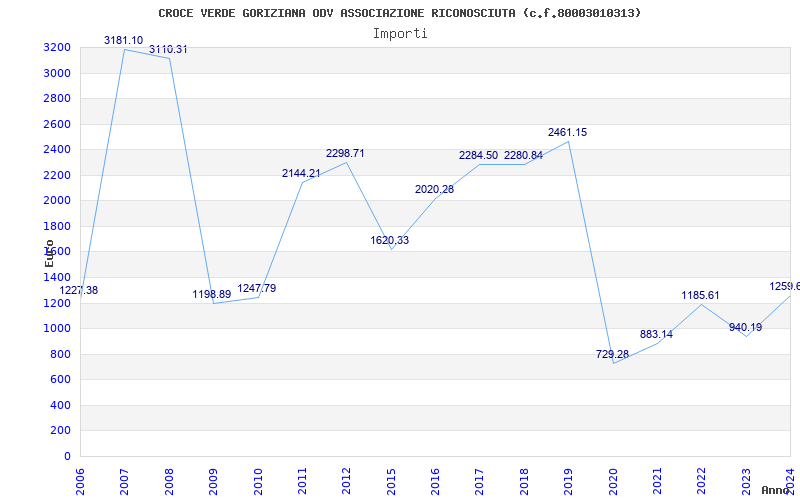Click the 2011 x-axis year label
This screenshot has height=500, width=800.
(x=302, y=481)
